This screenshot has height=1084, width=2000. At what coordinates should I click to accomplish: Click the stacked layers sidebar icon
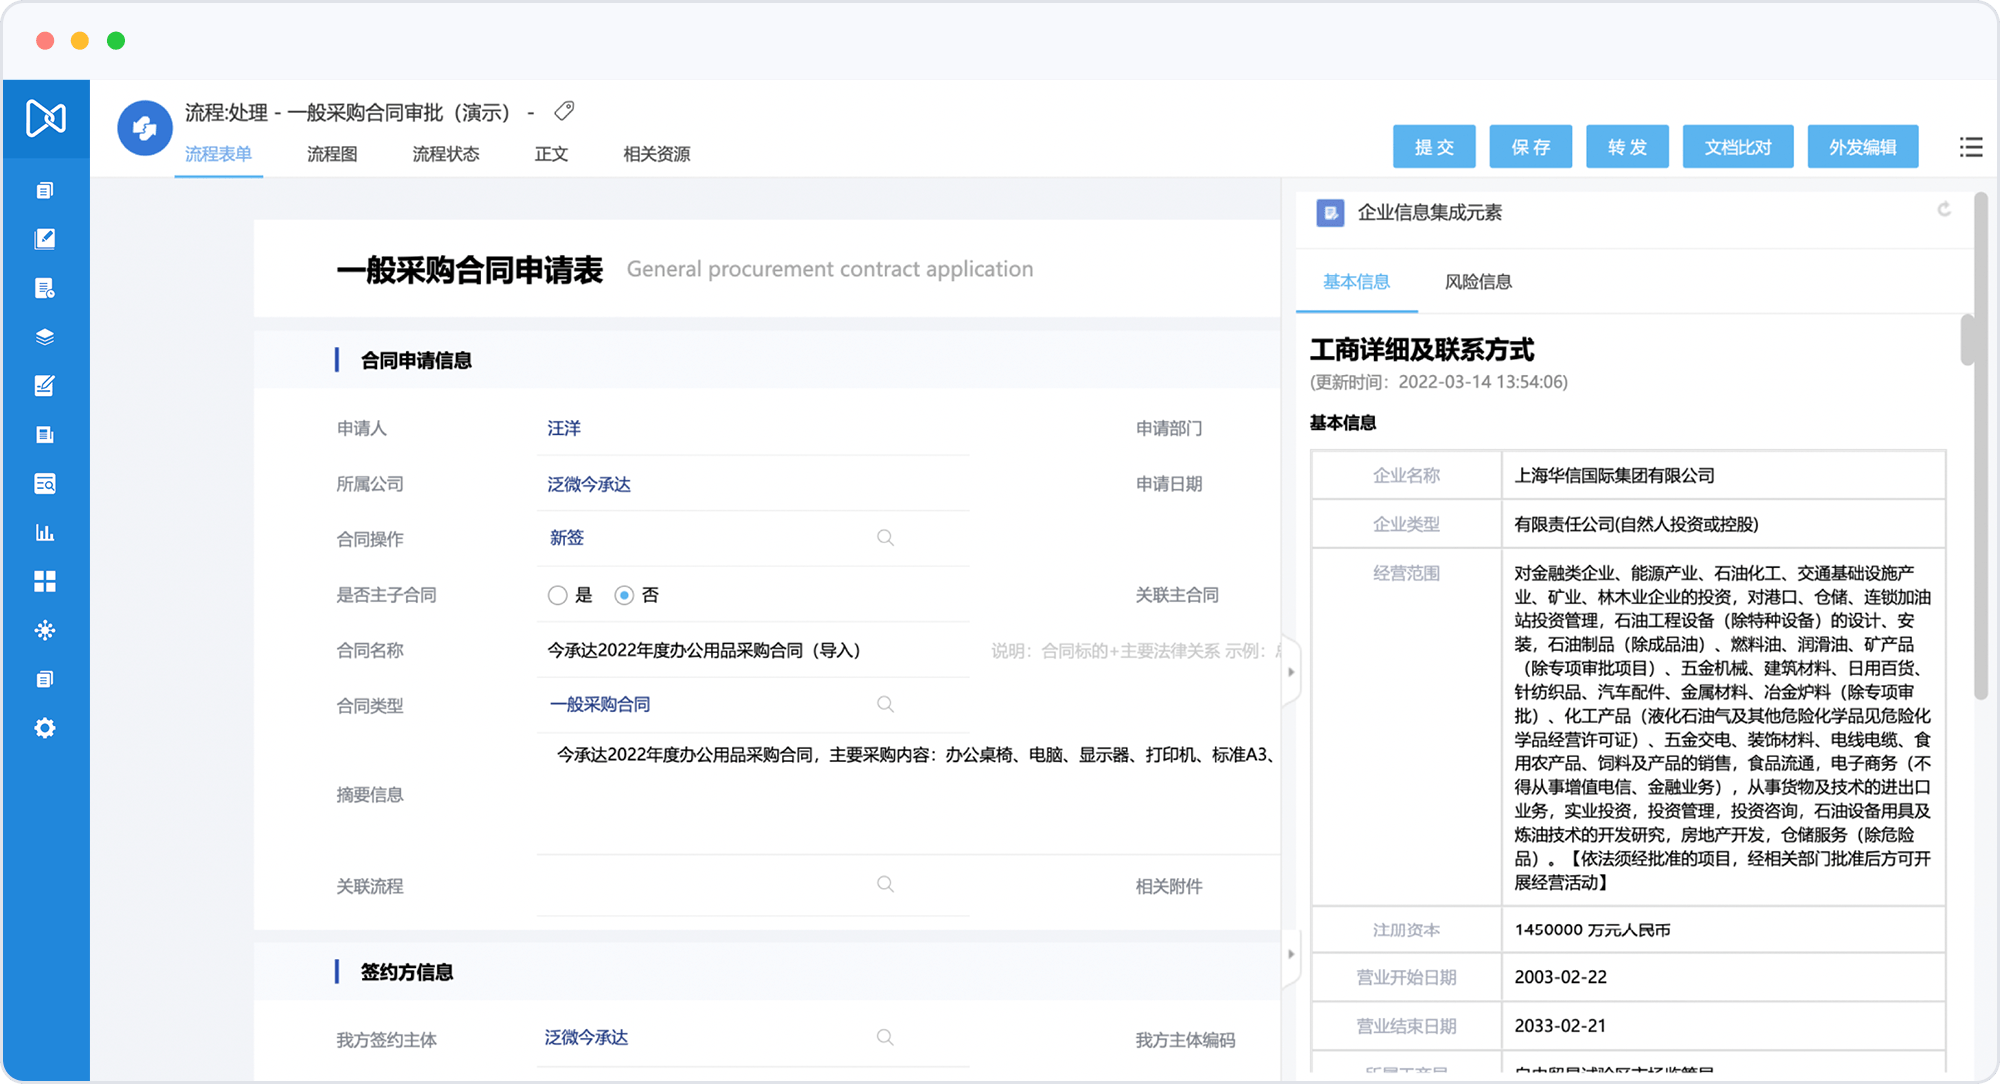[45, 337]
